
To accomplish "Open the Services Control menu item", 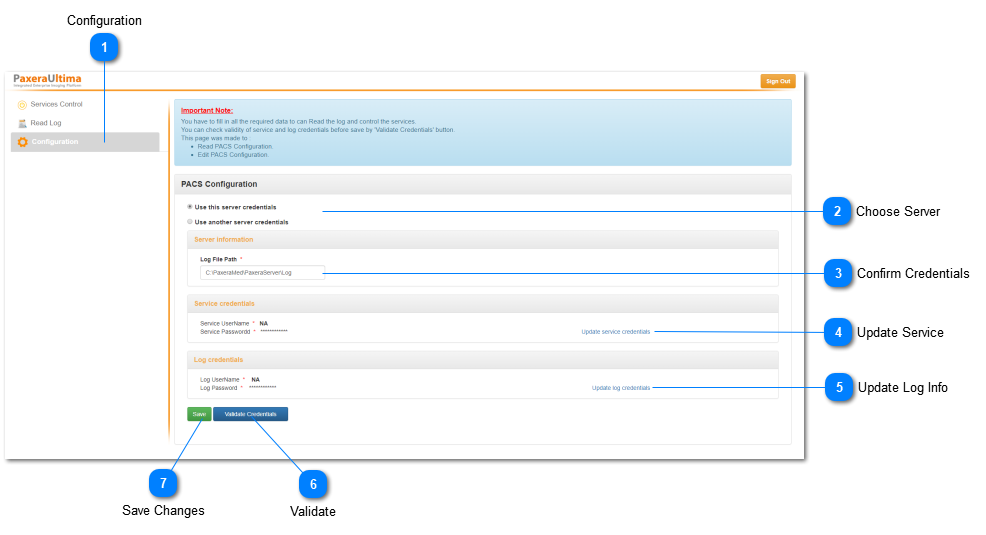I will click(x=56, y=105).
